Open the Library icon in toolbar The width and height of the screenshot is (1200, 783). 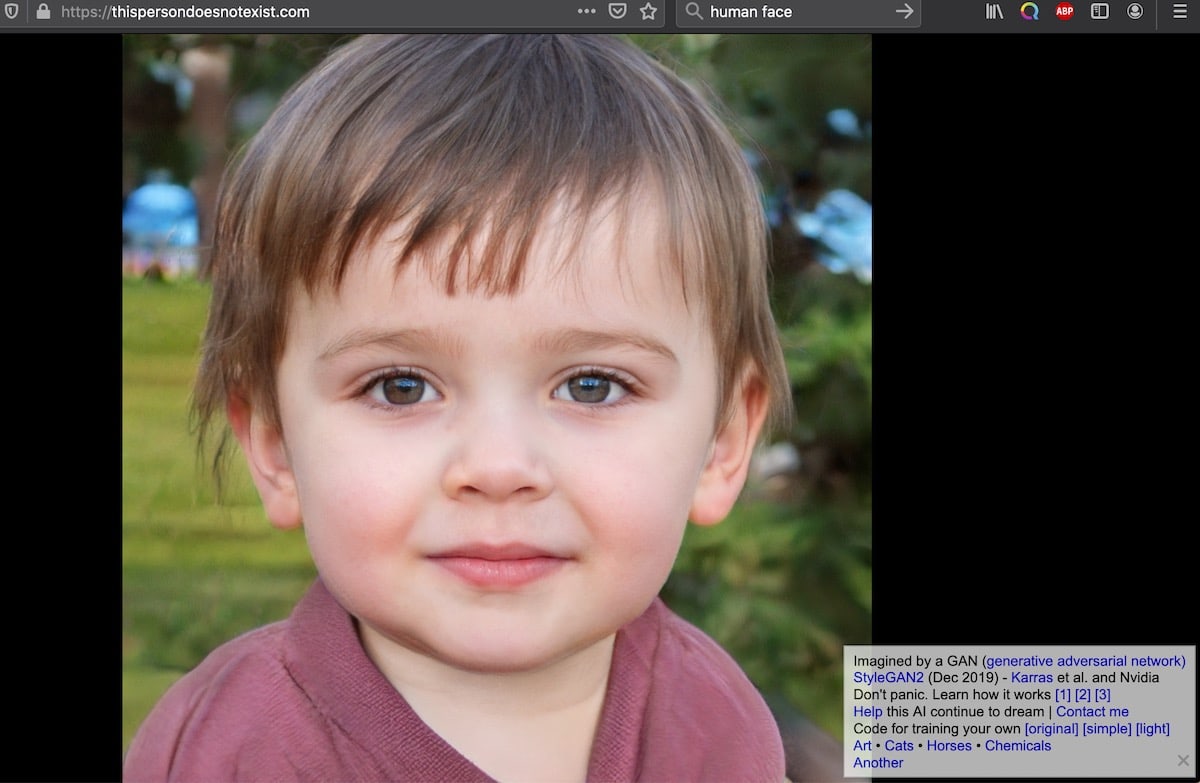pos(995,12)
